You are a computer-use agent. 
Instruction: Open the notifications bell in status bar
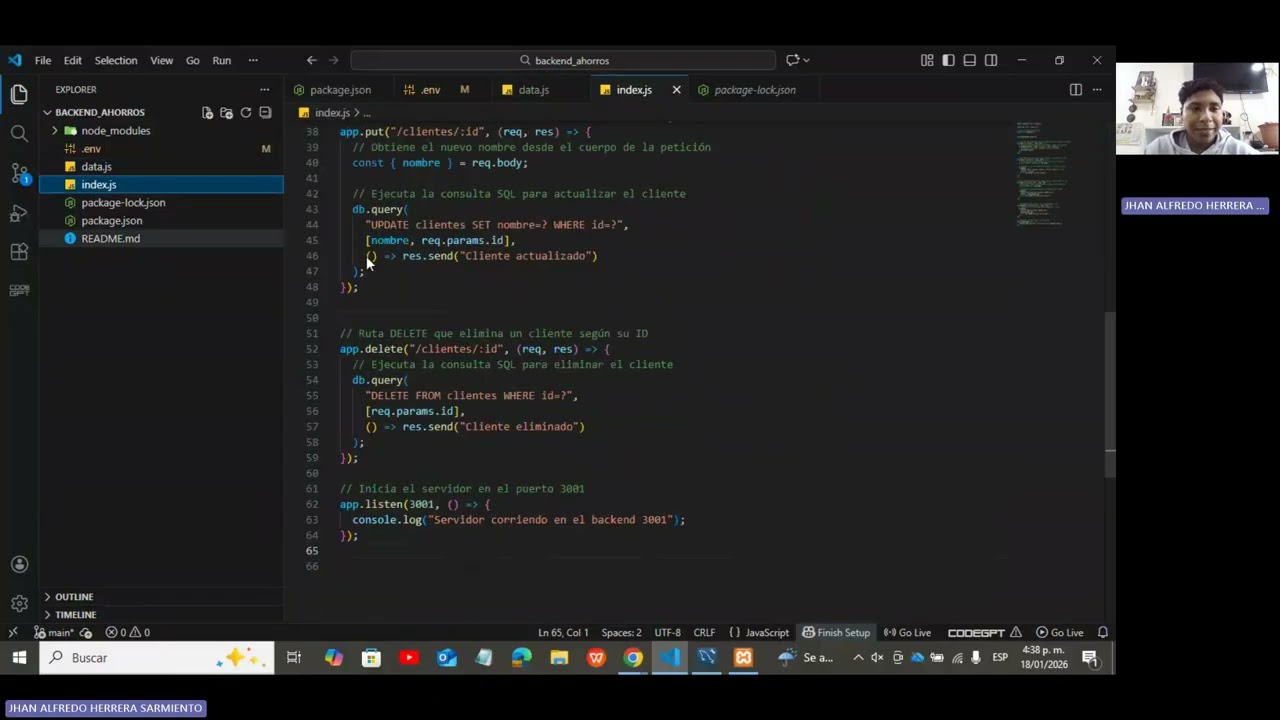click(x=1103, y=632)
